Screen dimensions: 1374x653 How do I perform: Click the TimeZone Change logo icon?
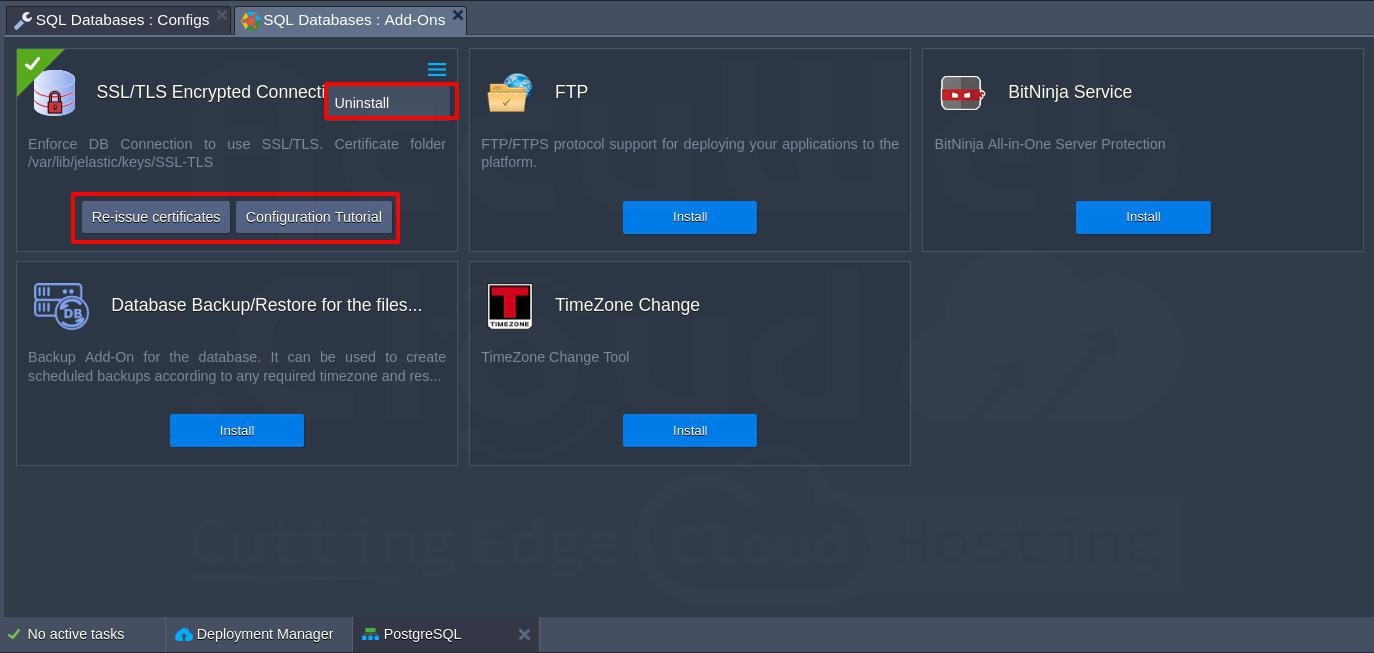click(x=509, y=306)
